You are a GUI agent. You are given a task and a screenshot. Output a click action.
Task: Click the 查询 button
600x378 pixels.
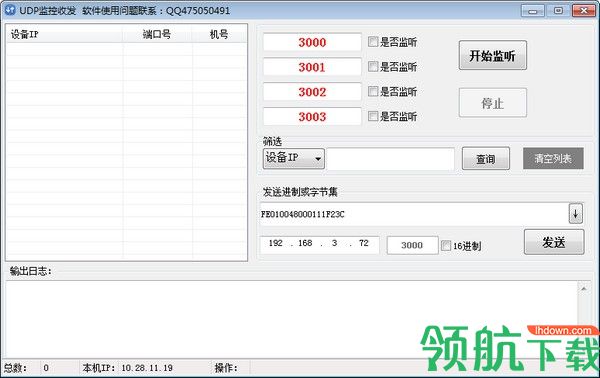click(x=486, y=158)
